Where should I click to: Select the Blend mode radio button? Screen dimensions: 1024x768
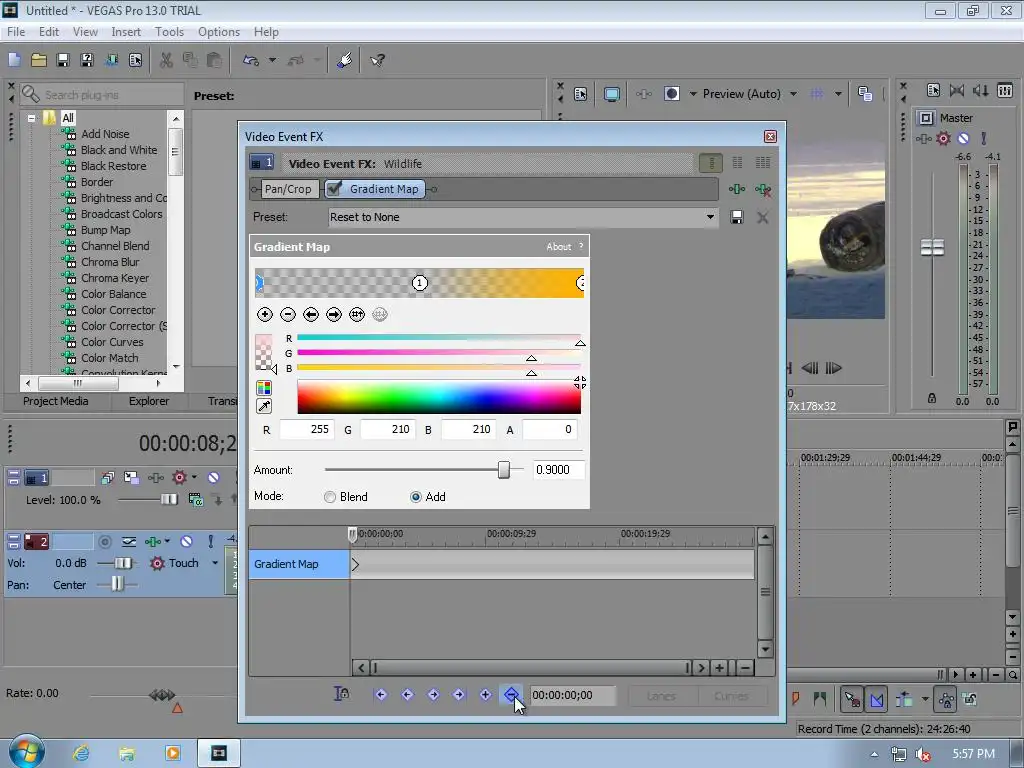coord(330,497)
